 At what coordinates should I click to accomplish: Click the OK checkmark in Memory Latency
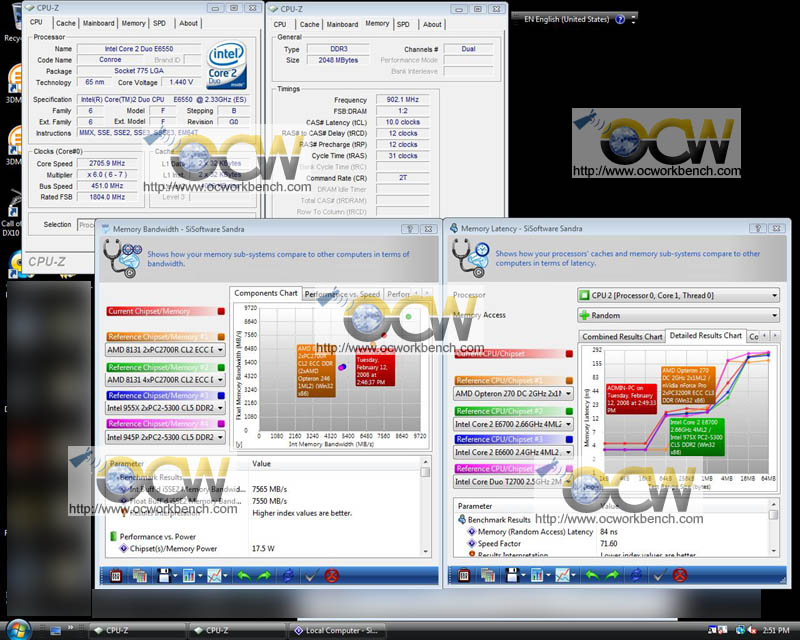(659, 576)
